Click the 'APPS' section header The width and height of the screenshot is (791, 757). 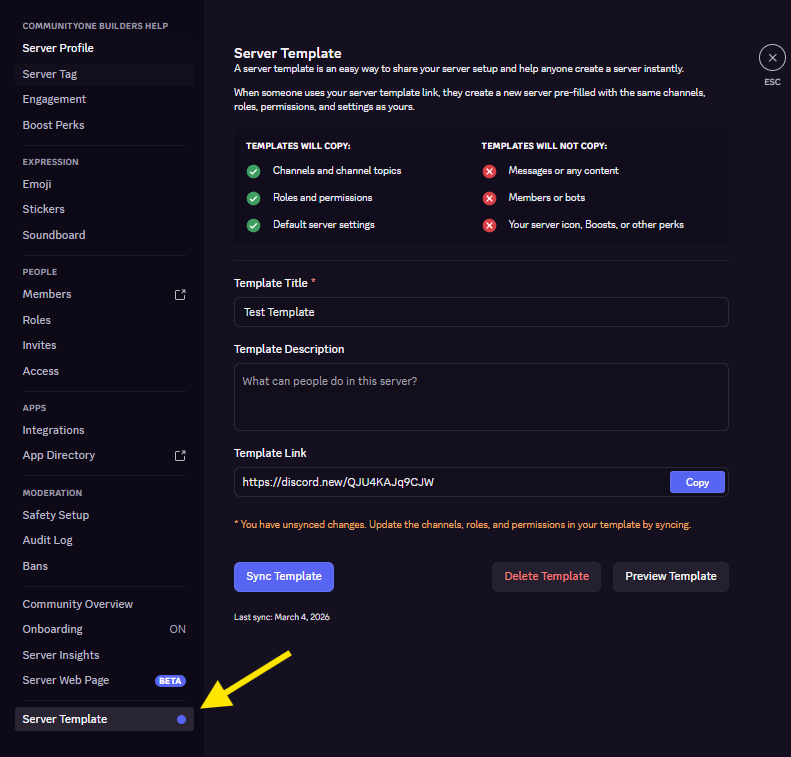[34, 408]
